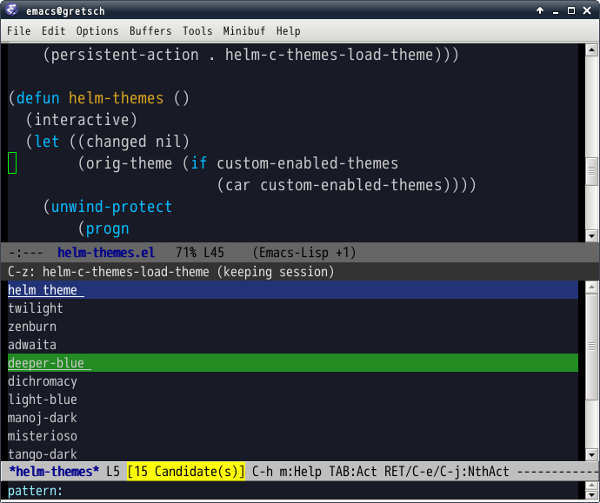Click the minibuffer scrollbar's small up arrow
This screenshot has height=503, width=600.
click(592, 485)
